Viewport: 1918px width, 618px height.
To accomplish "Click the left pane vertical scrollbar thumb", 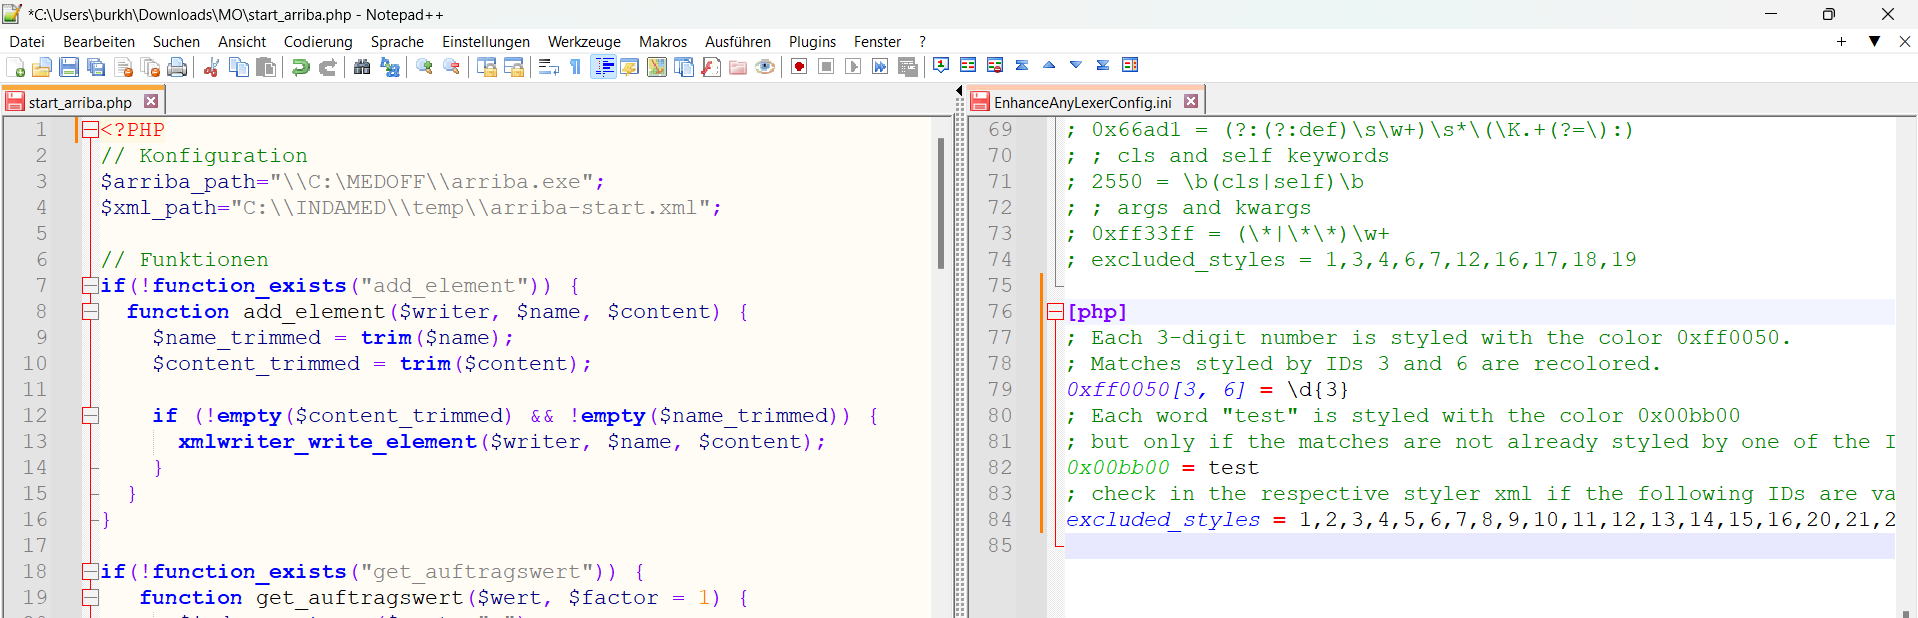I will [x=940, y=203].
